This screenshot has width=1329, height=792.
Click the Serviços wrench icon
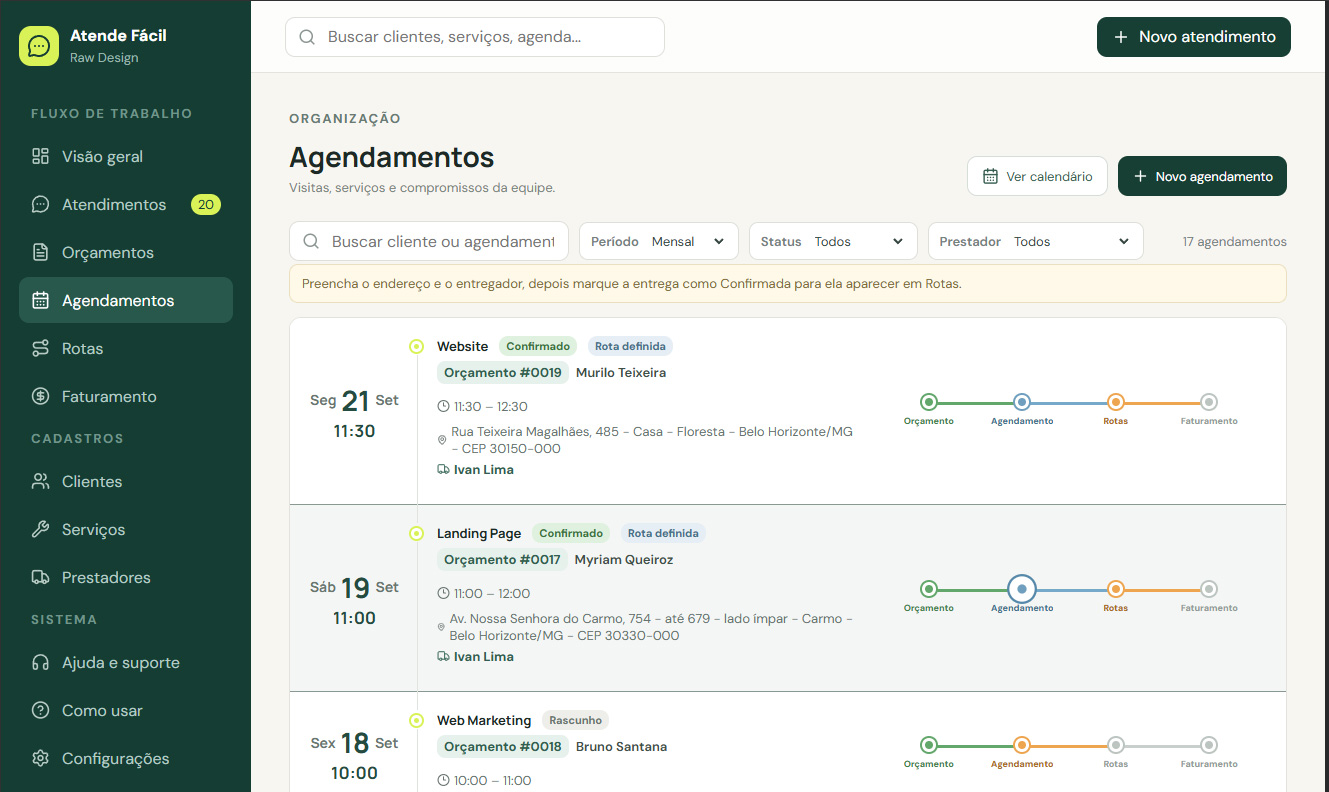click(40, 529)
